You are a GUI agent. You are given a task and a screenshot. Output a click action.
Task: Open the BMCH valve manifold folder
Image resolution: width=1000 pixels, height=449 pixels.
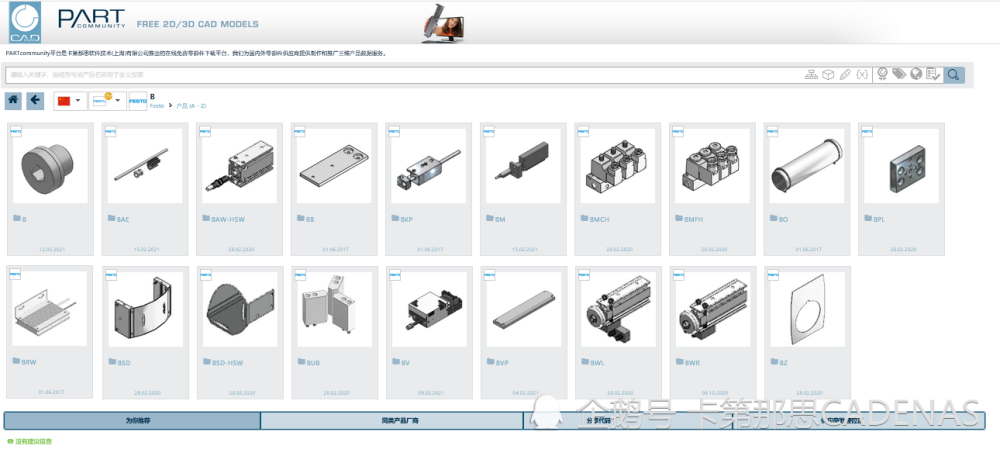(618, 189)
